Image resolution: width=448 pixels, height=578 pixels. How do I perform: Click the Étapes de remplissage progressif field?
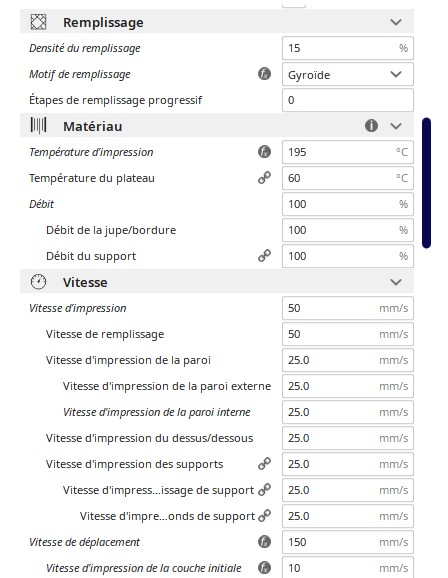[x=348, y=100]
